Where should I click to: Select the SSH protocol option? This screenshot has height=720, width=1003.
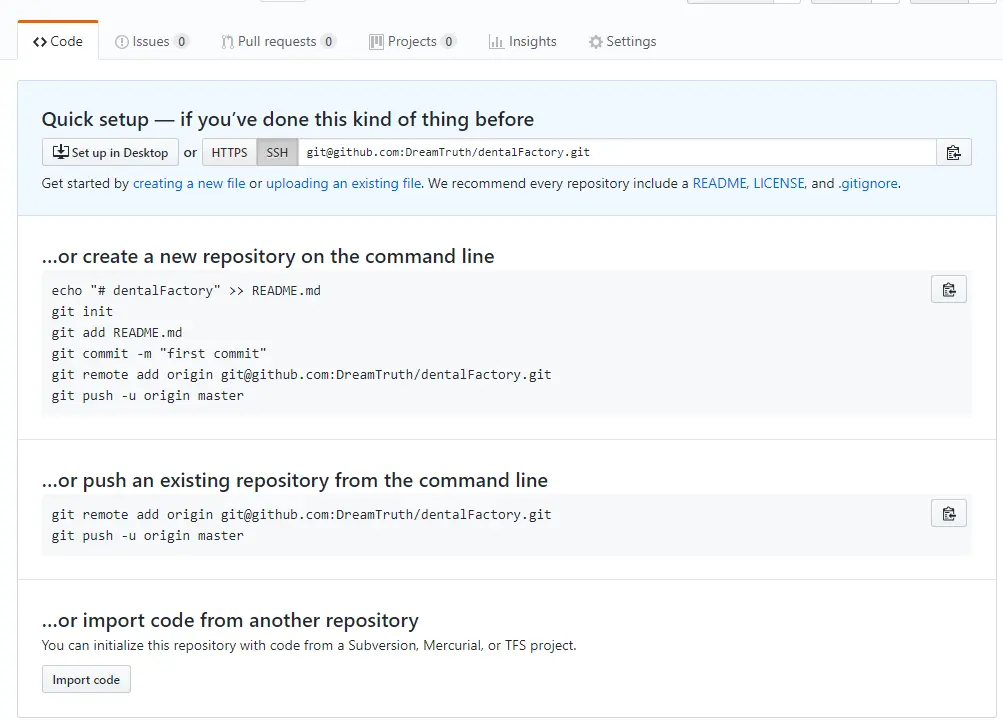tap(277, 152)
